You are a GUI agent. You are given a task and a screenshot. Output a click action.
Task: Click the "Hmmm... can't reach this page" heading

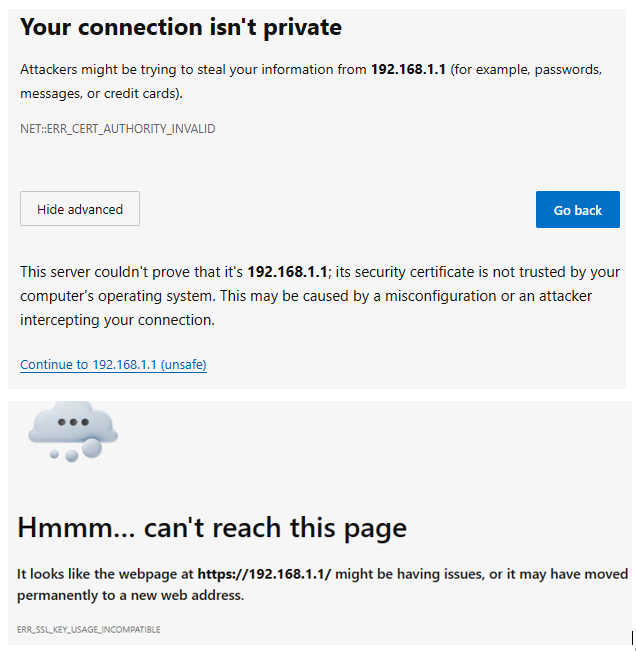[212, 527]
